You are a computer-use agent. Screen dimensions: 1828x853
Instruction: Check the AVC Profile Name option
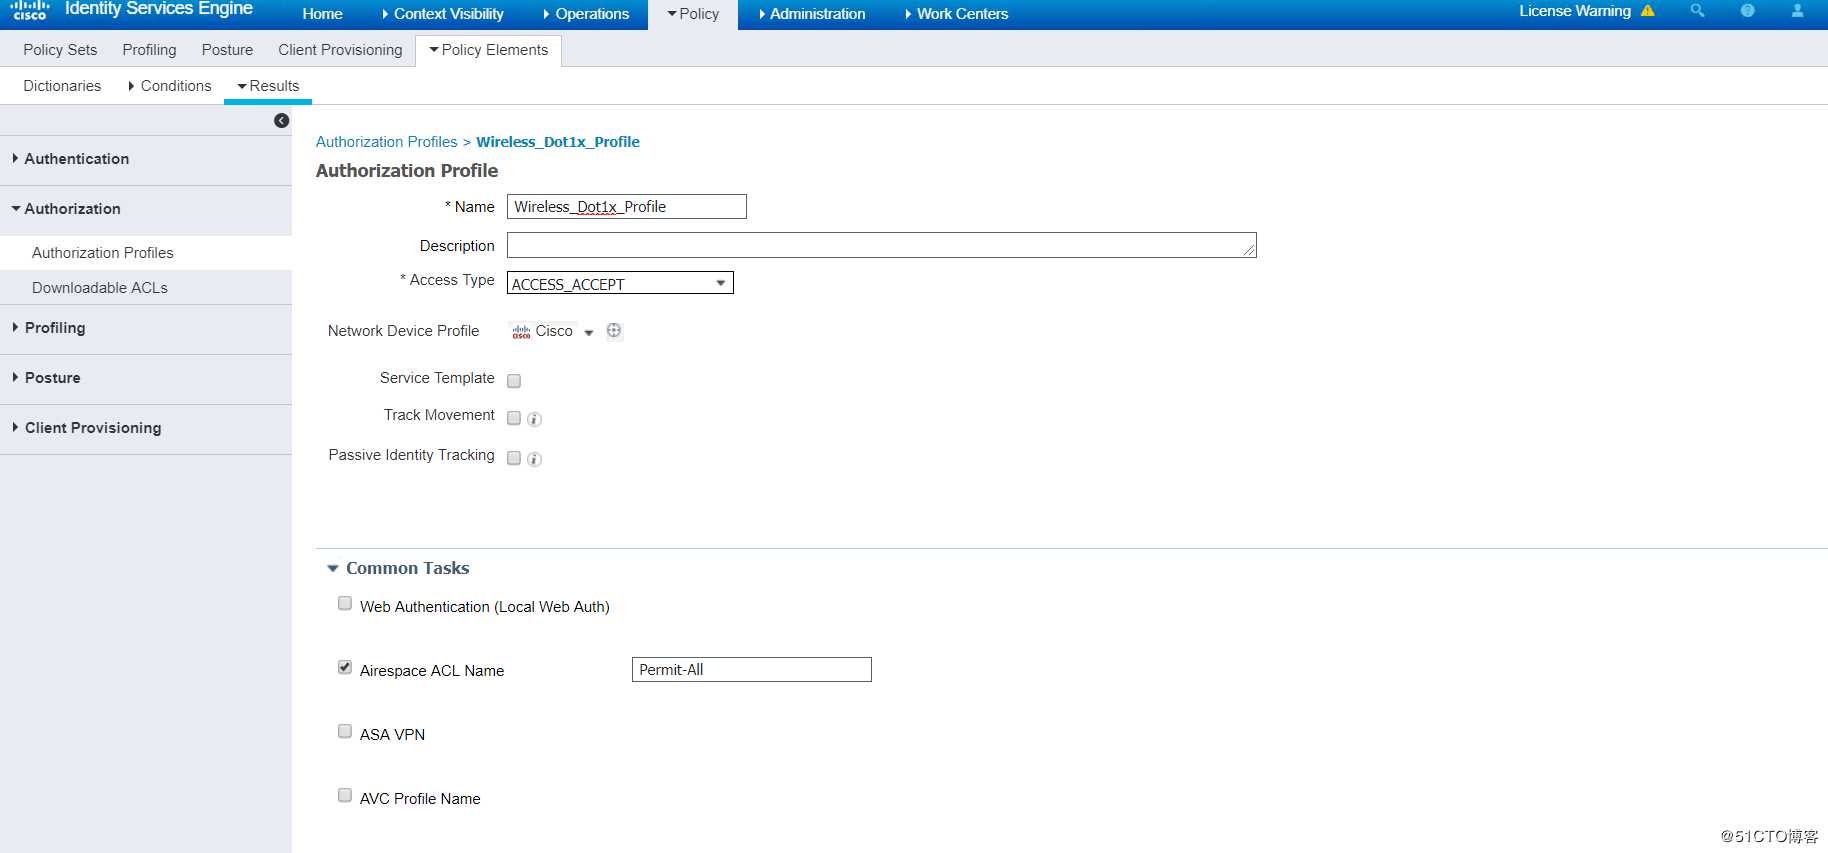(x=345, y=795)
